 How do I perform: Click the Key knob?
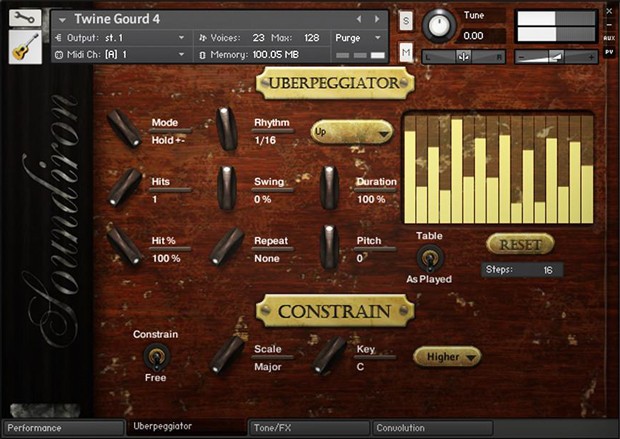tap(329, 355)
